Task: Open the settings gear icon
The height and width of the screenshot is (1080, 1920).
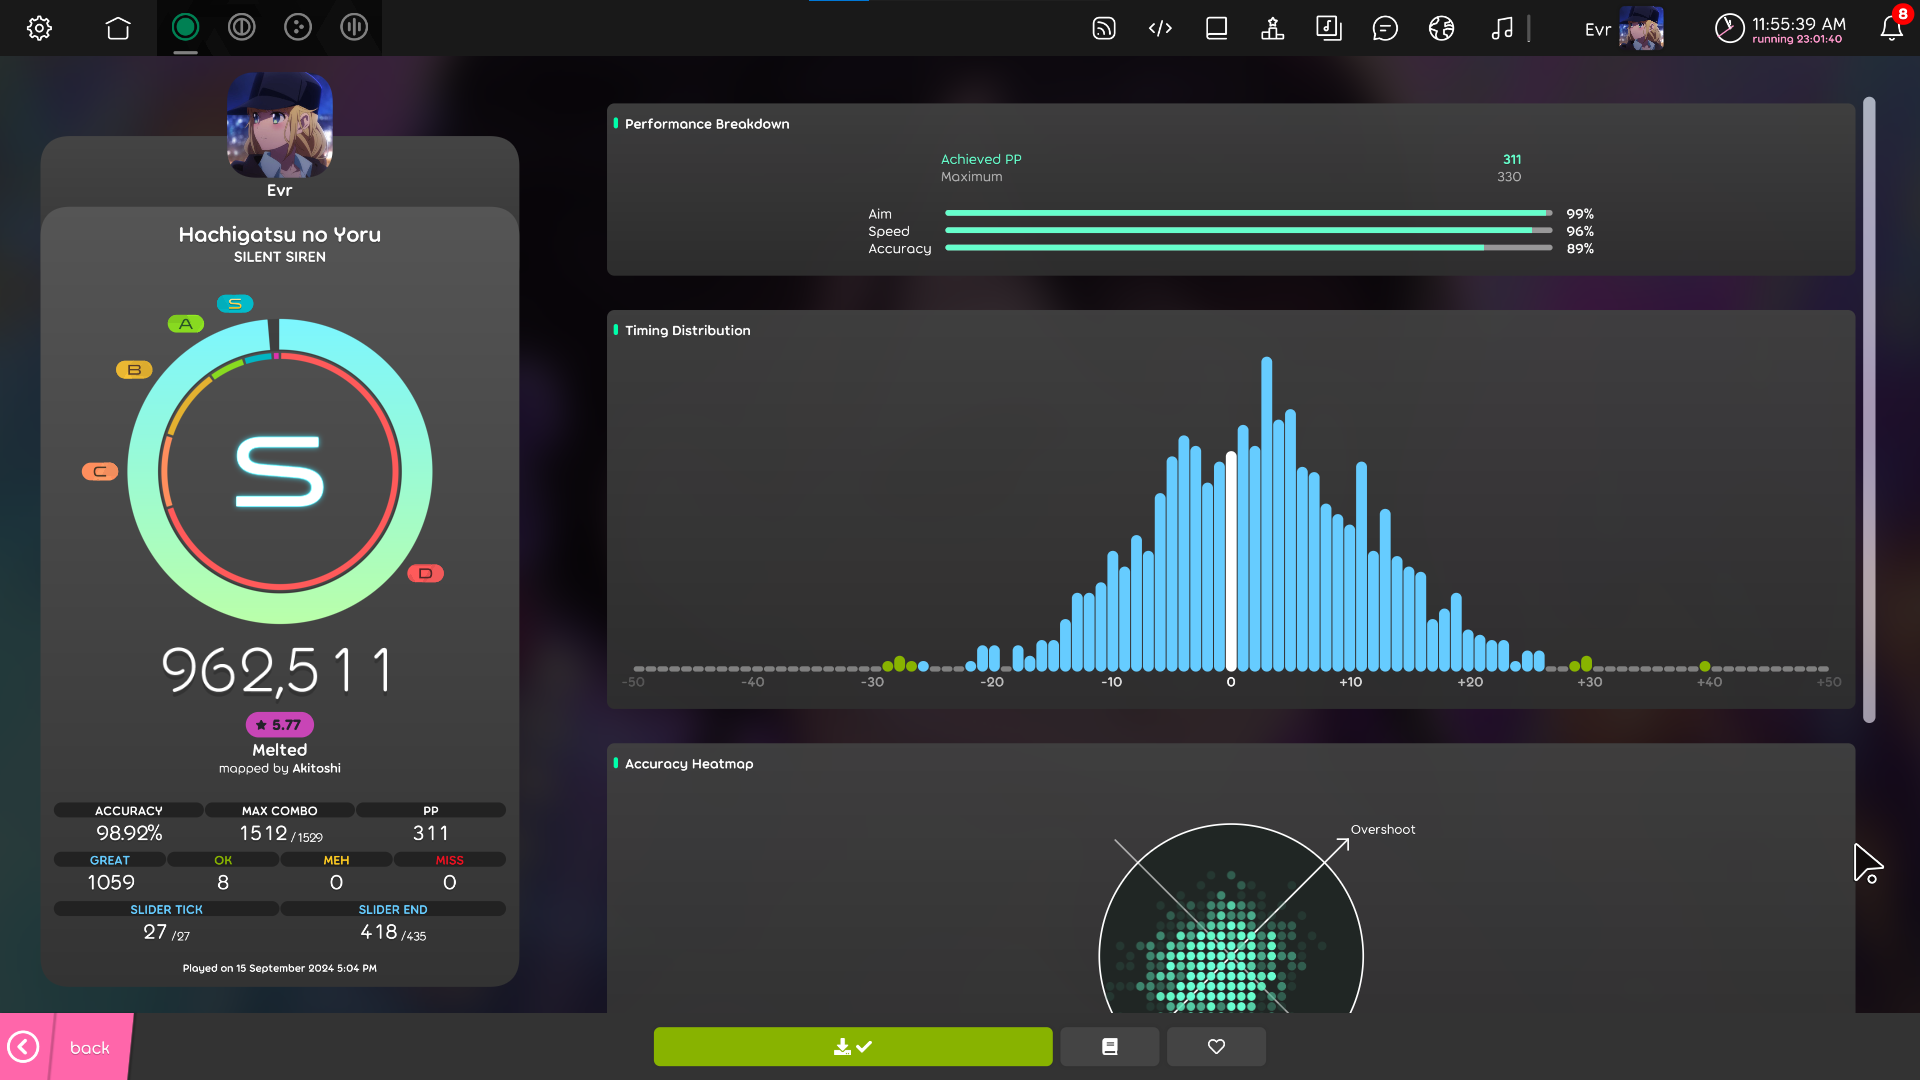Action: pos(39,28)
